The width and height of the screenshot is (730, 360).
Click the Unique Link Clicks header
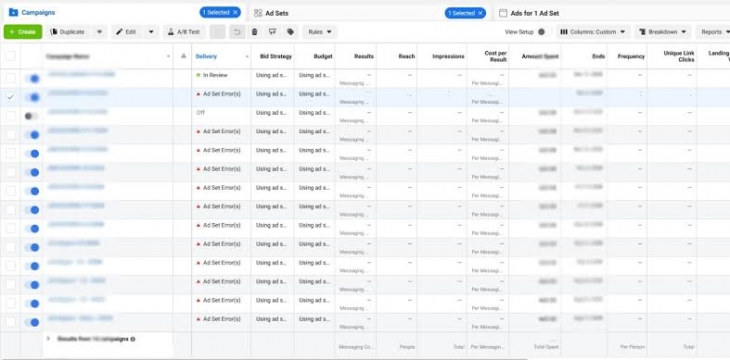pyautogui.click(x=678, y=56)
